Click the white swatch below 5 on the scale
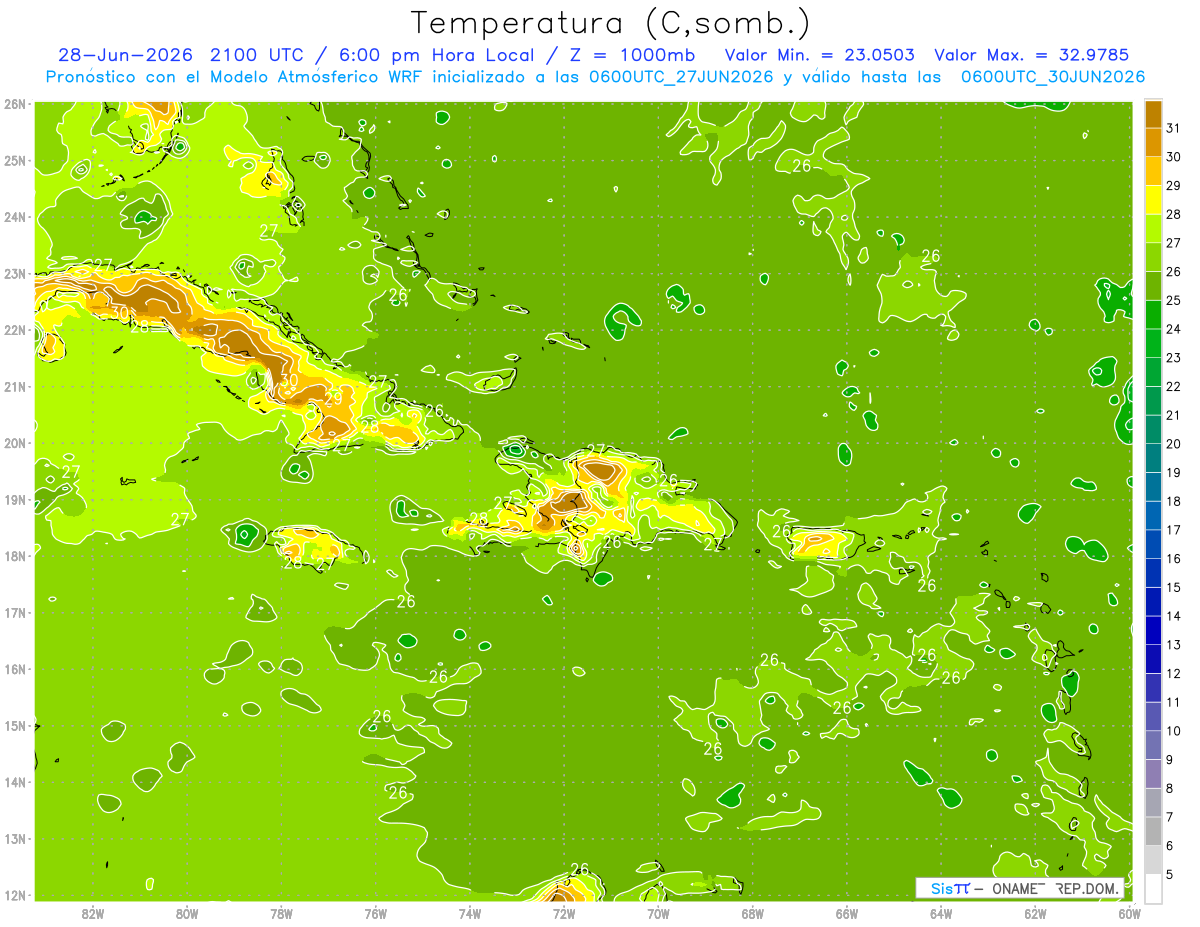Viewport: 1200px width, 927px height. tap(1153, 888)
